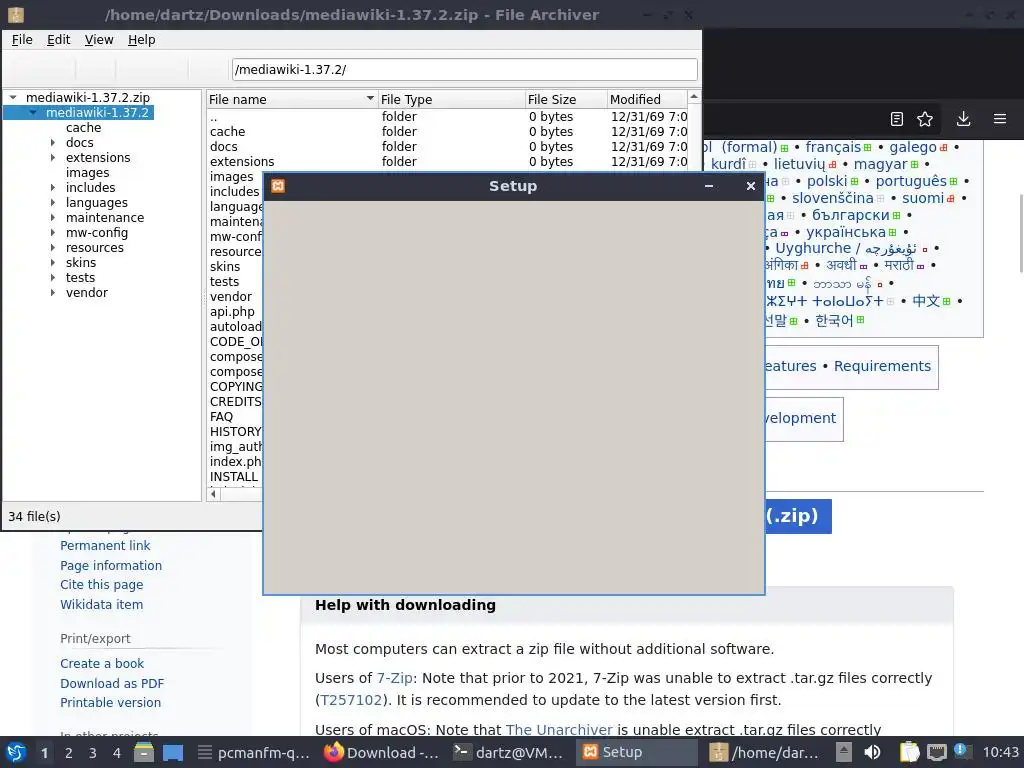
Task: Click the removable media eject icon in tray
Action: (844, 752)
